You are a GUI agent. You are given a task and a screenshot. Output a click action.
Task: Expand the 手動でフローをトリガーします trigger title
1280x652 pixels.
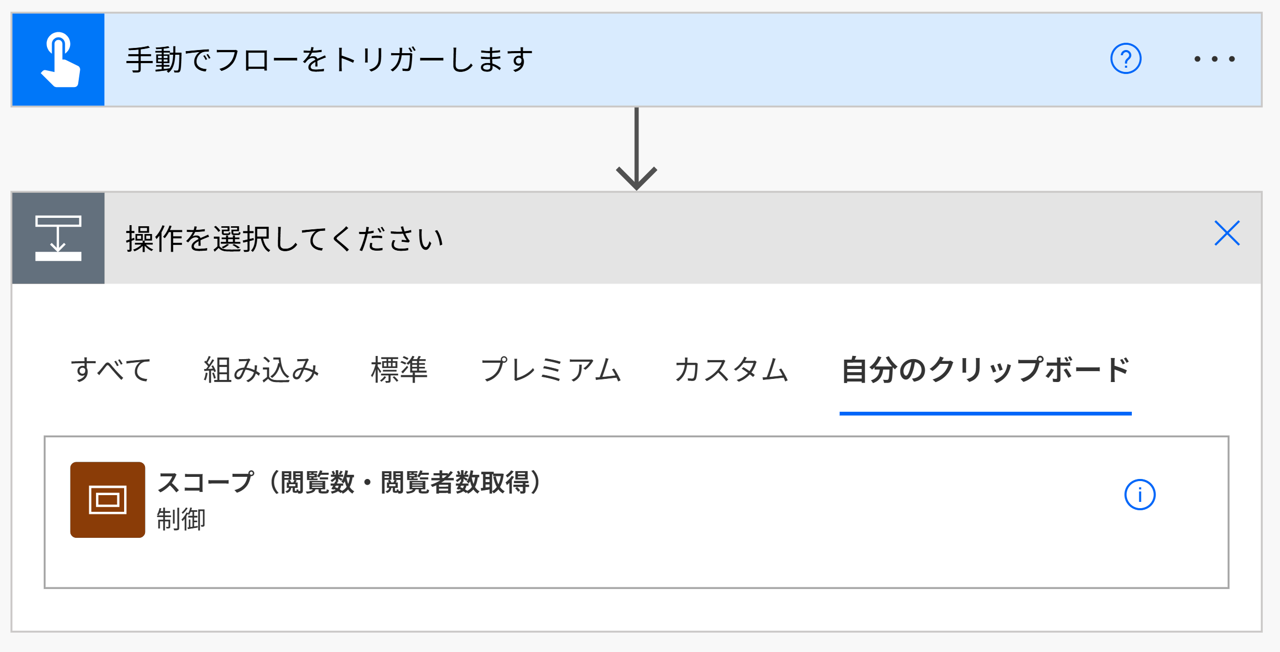coord(330,60)
